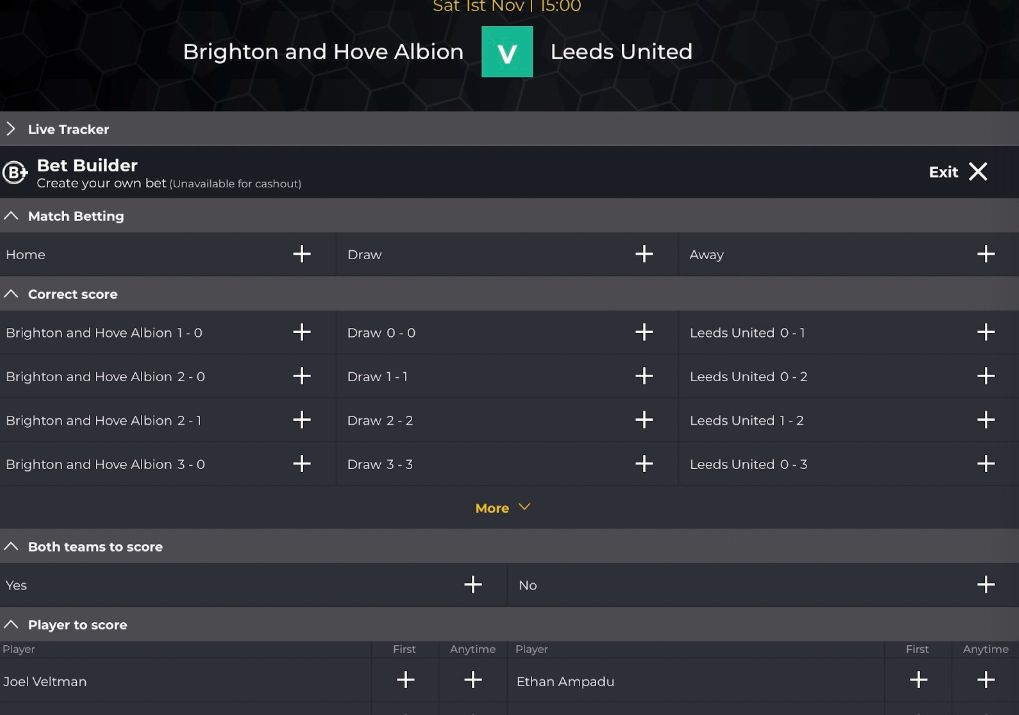Image resolution: width=1019 pixels, height=715 pixels.
Task: Add Joel Veltman first scorer selection
Action: tap(405, 680)
